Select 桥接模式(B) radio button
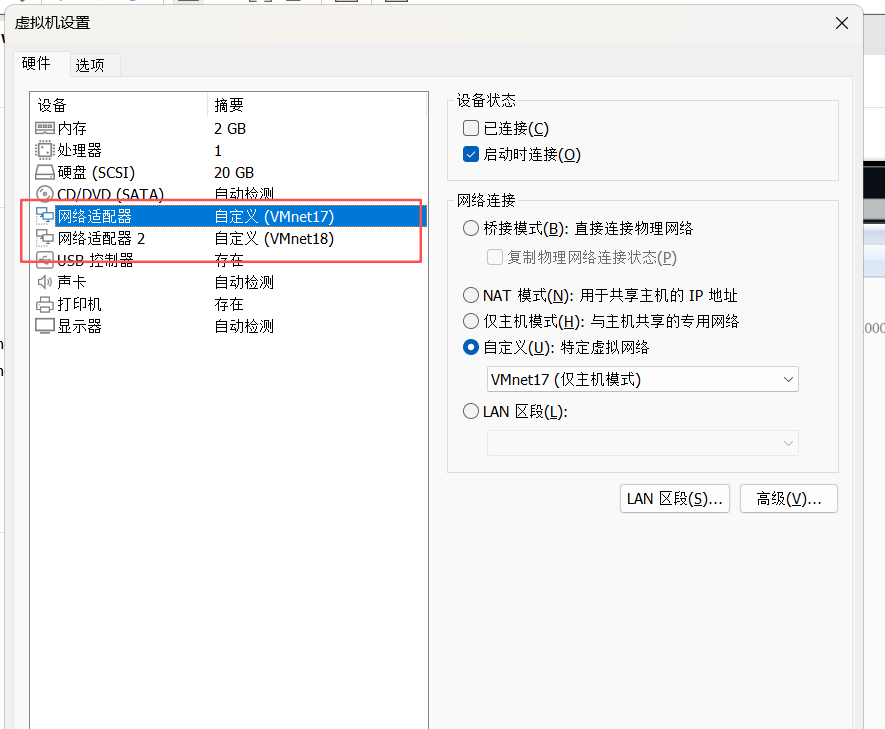The height and width of the screenshot is (729, 885). click(471, 229)
